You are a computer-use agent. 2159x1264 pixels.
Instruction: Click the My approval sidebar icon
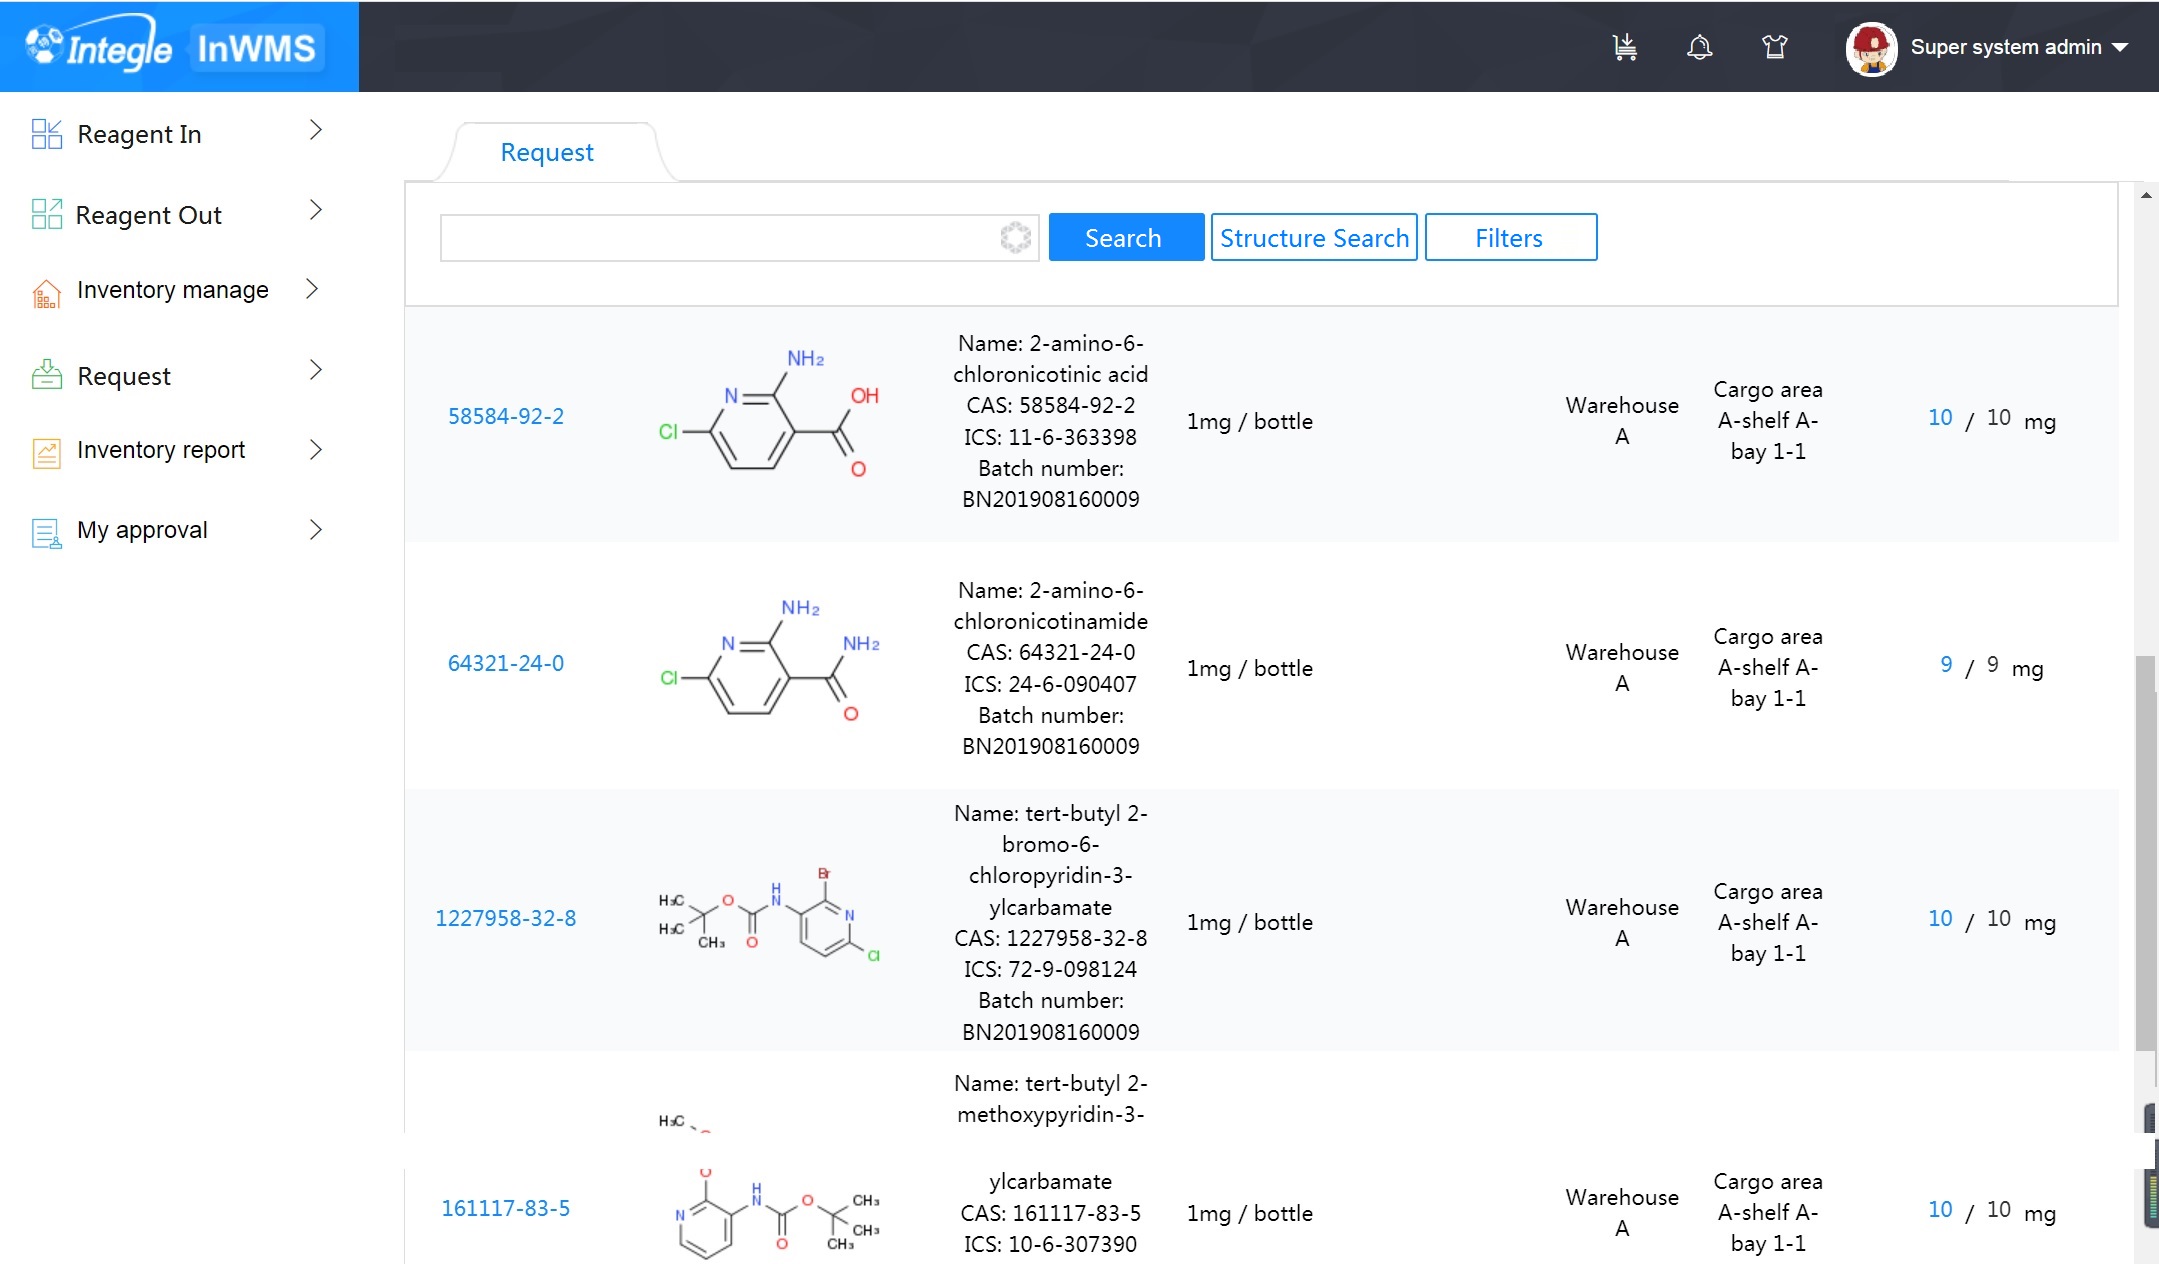(45, 530)
